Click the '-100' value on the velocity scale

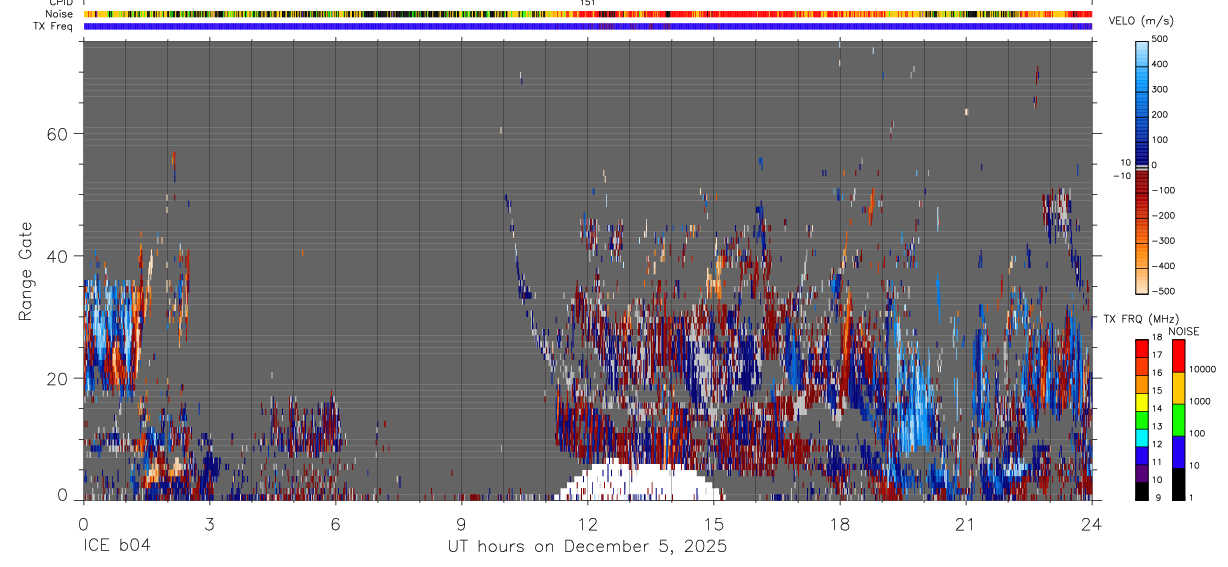click(x=1163, y=190)
